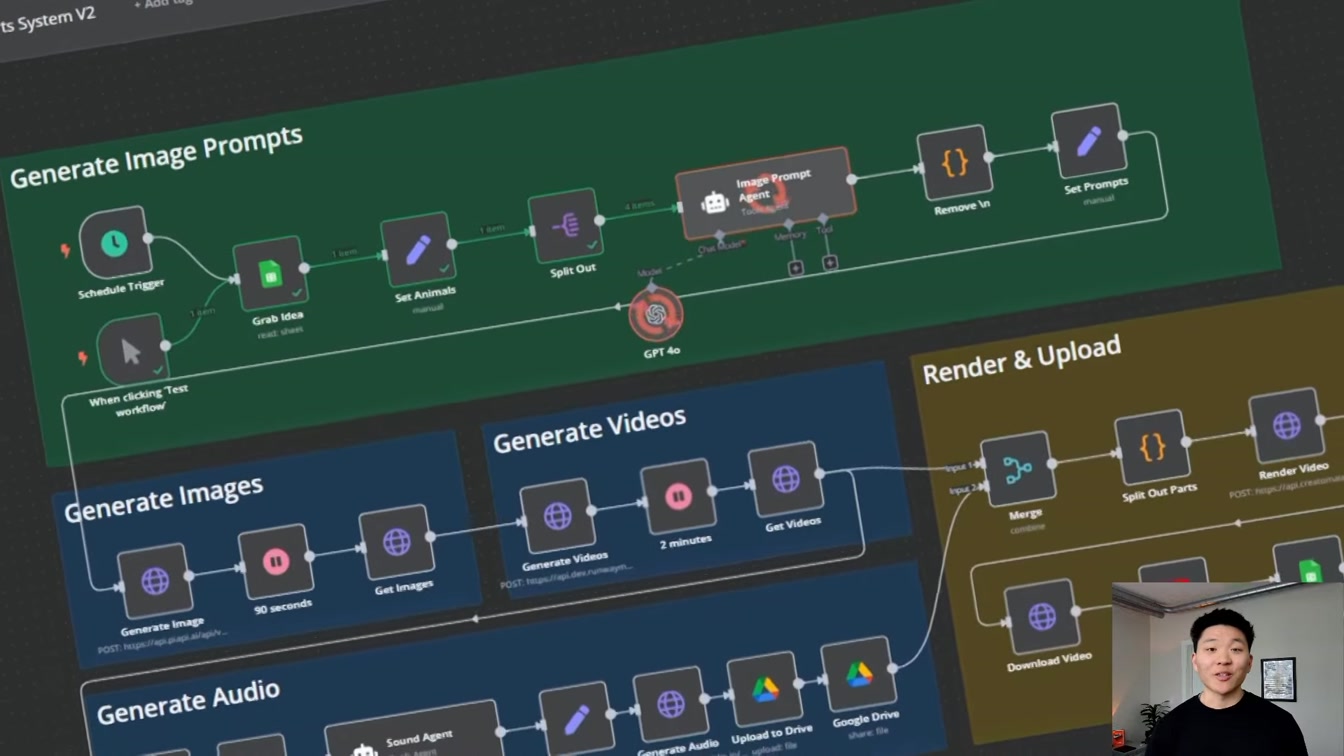Open the Generate Videos HTTP request node
The height and width of the screenshot is (756, 1344).
[557, 516]
